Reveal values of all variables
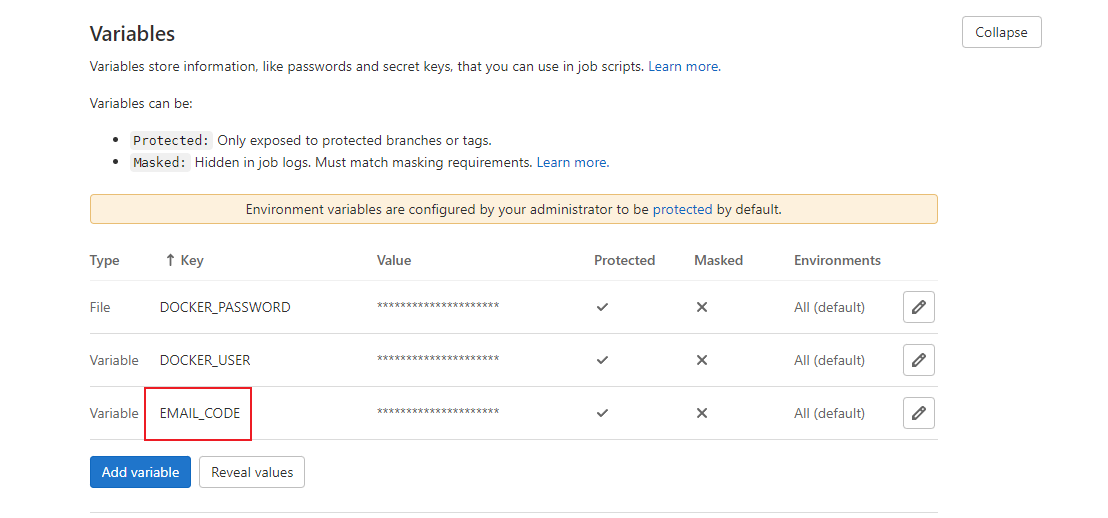The width and height of the screenshot is (1108, 518). [252, 472]
